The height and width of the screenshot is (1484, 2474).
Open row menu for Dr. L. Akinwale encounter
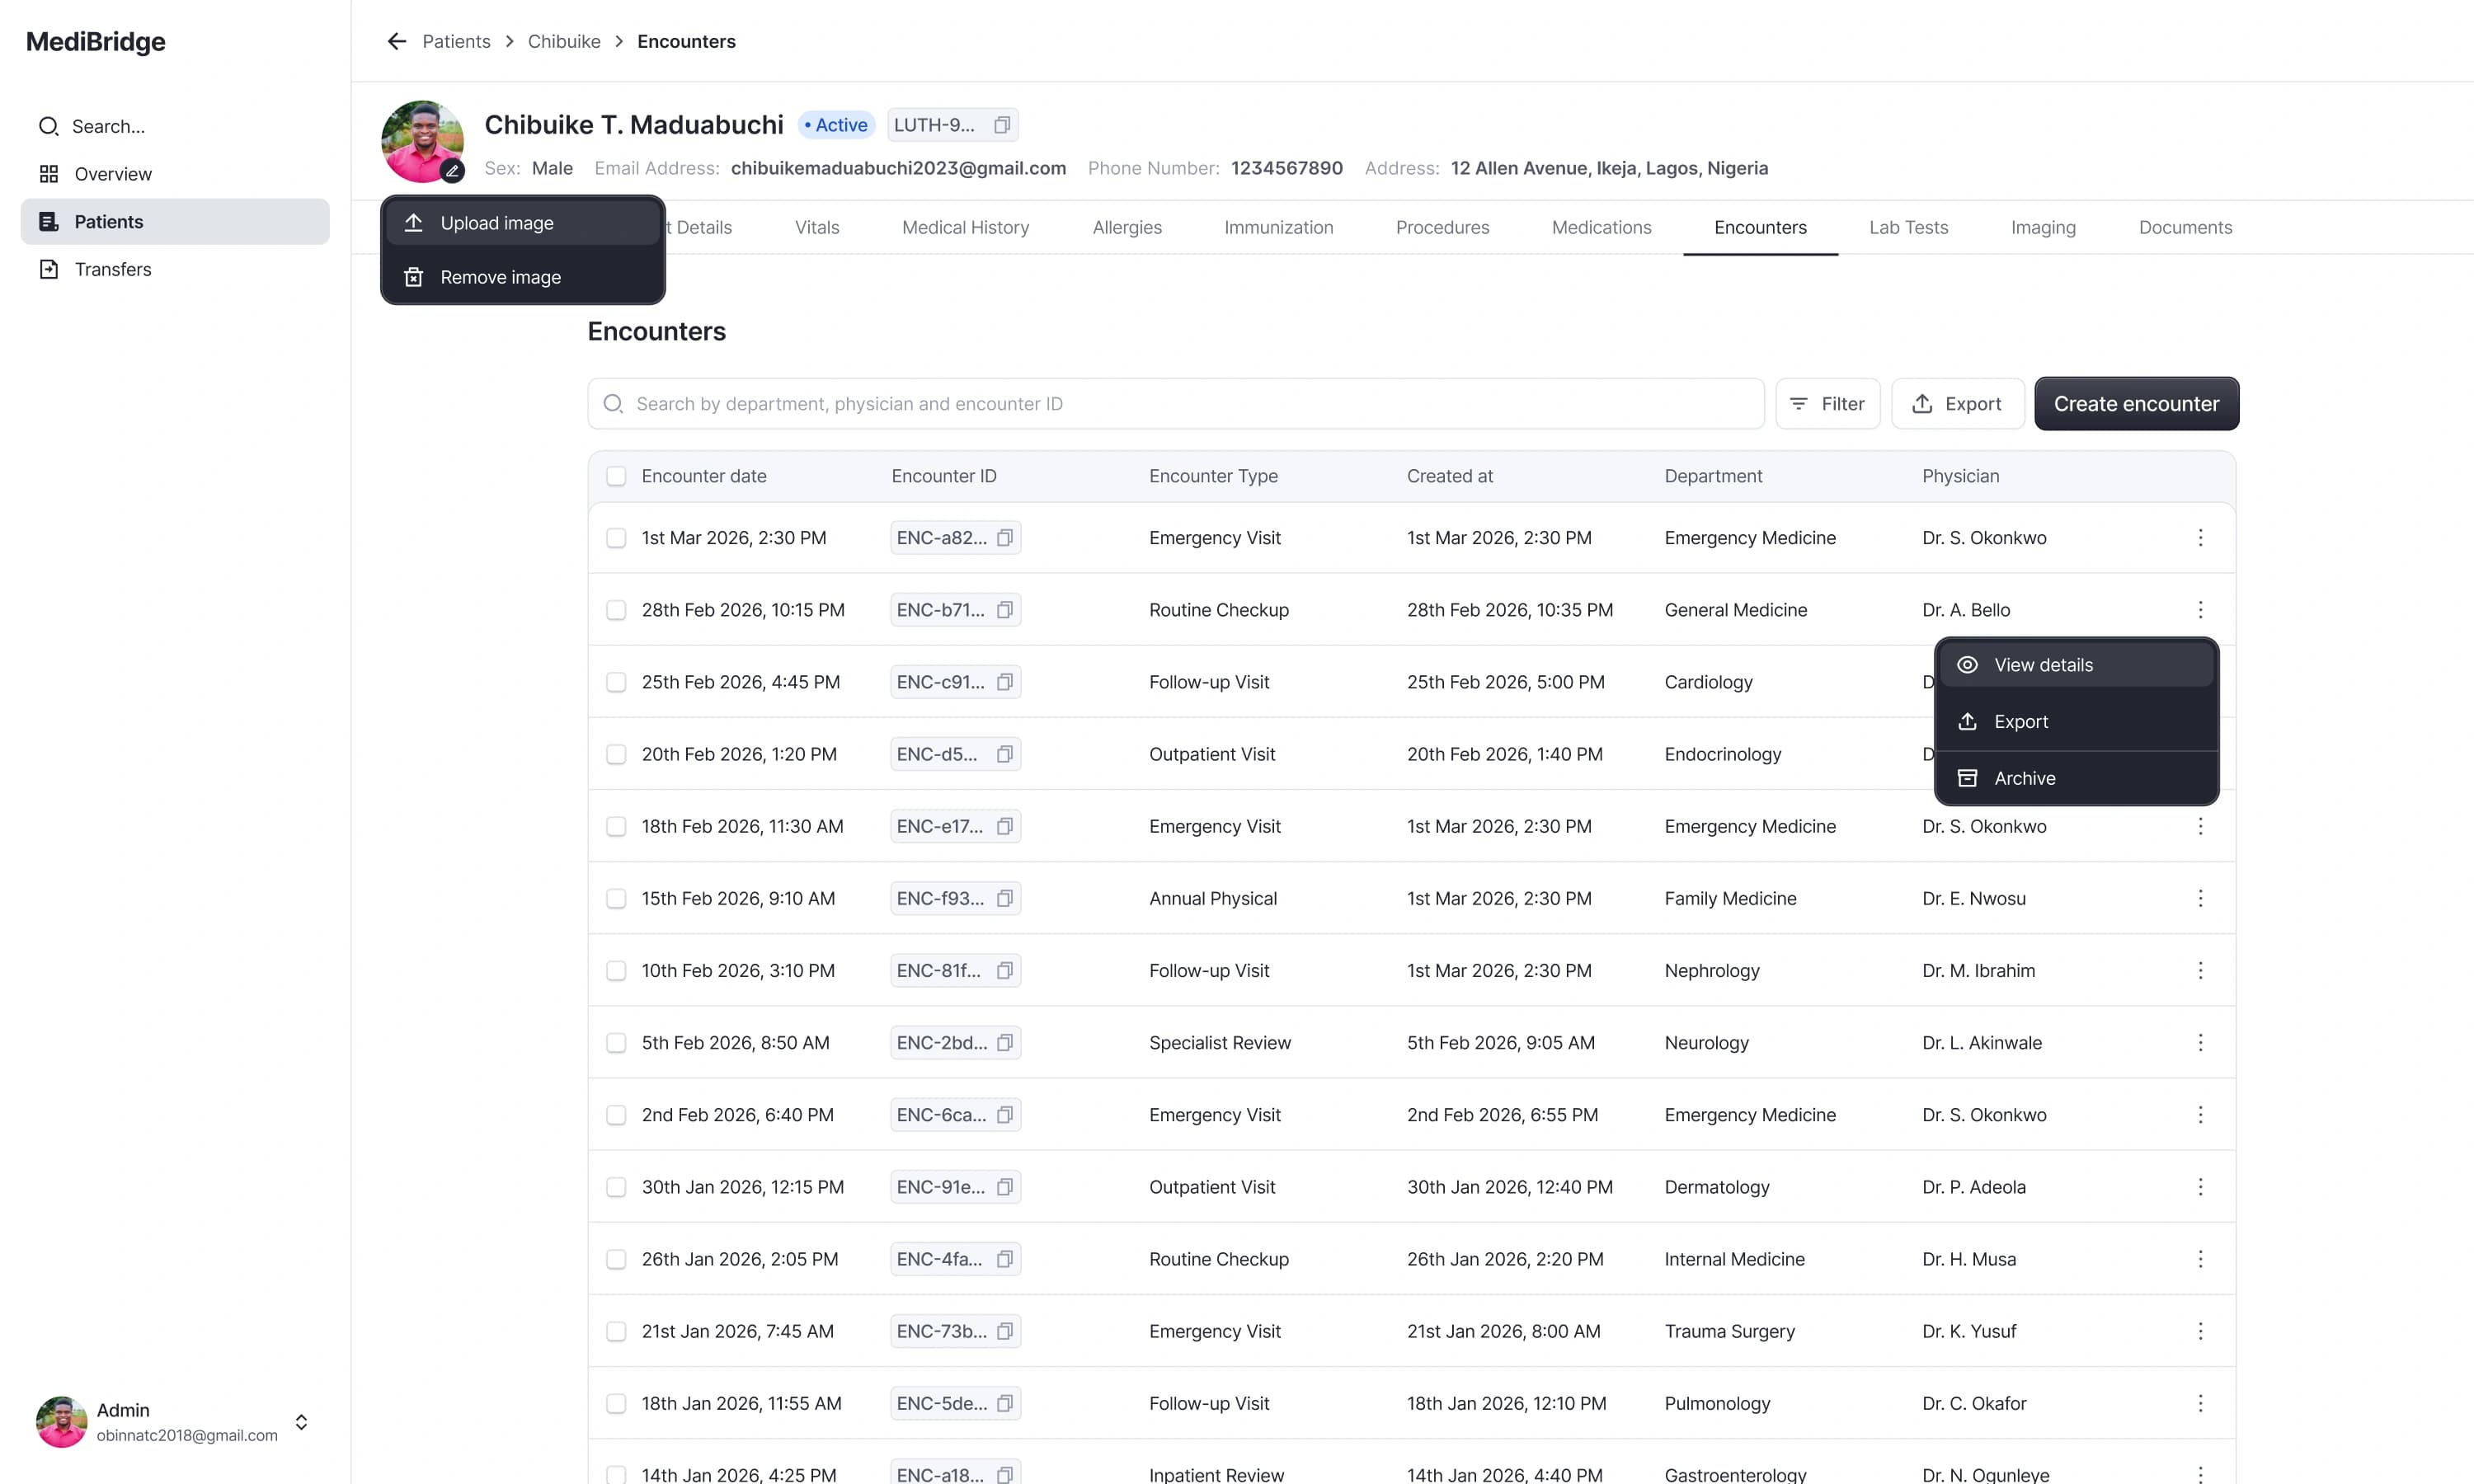tap(2200, 1042)
